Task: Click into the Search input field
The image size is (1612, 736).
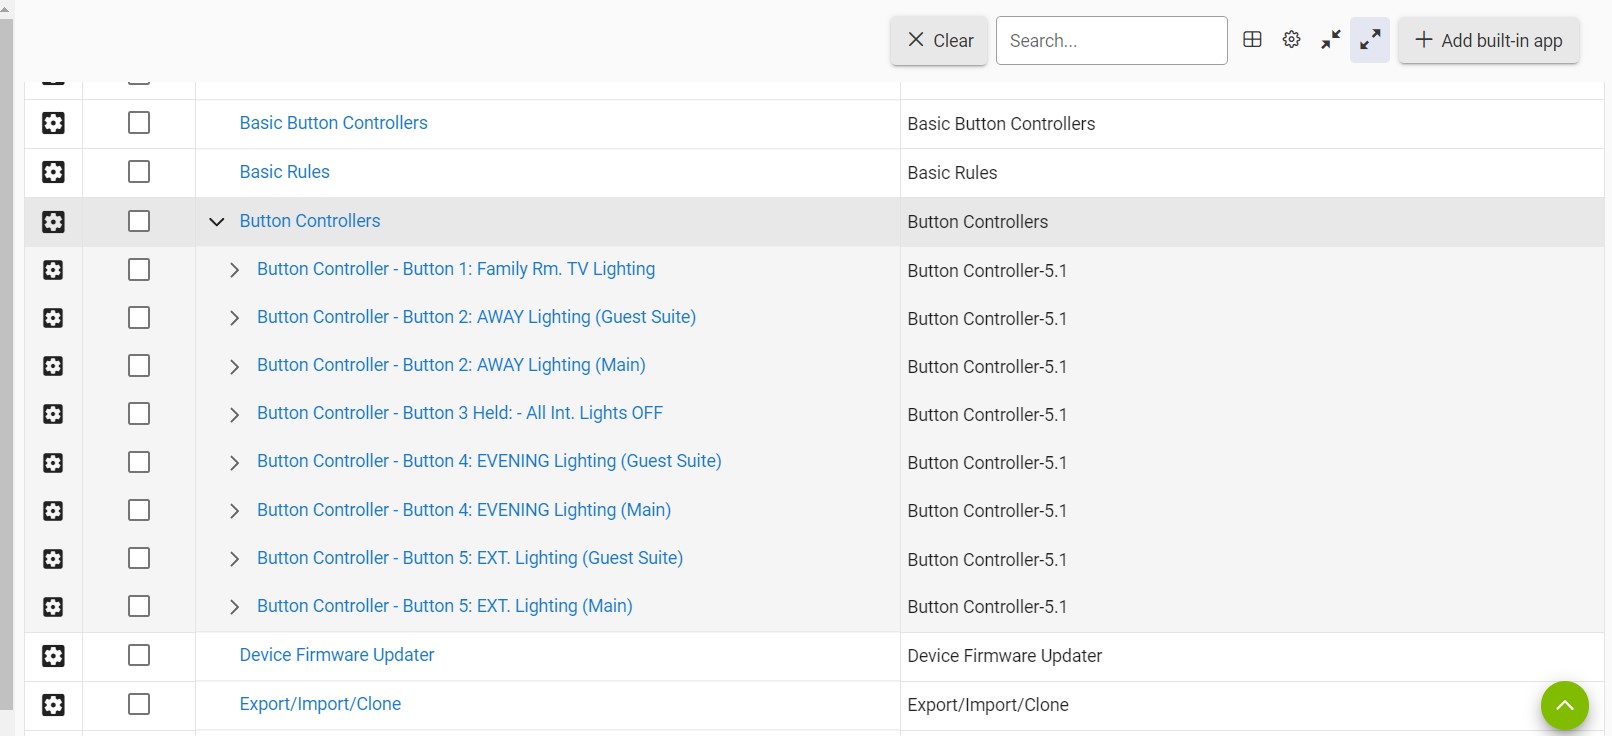Action: click(1110, 41)
